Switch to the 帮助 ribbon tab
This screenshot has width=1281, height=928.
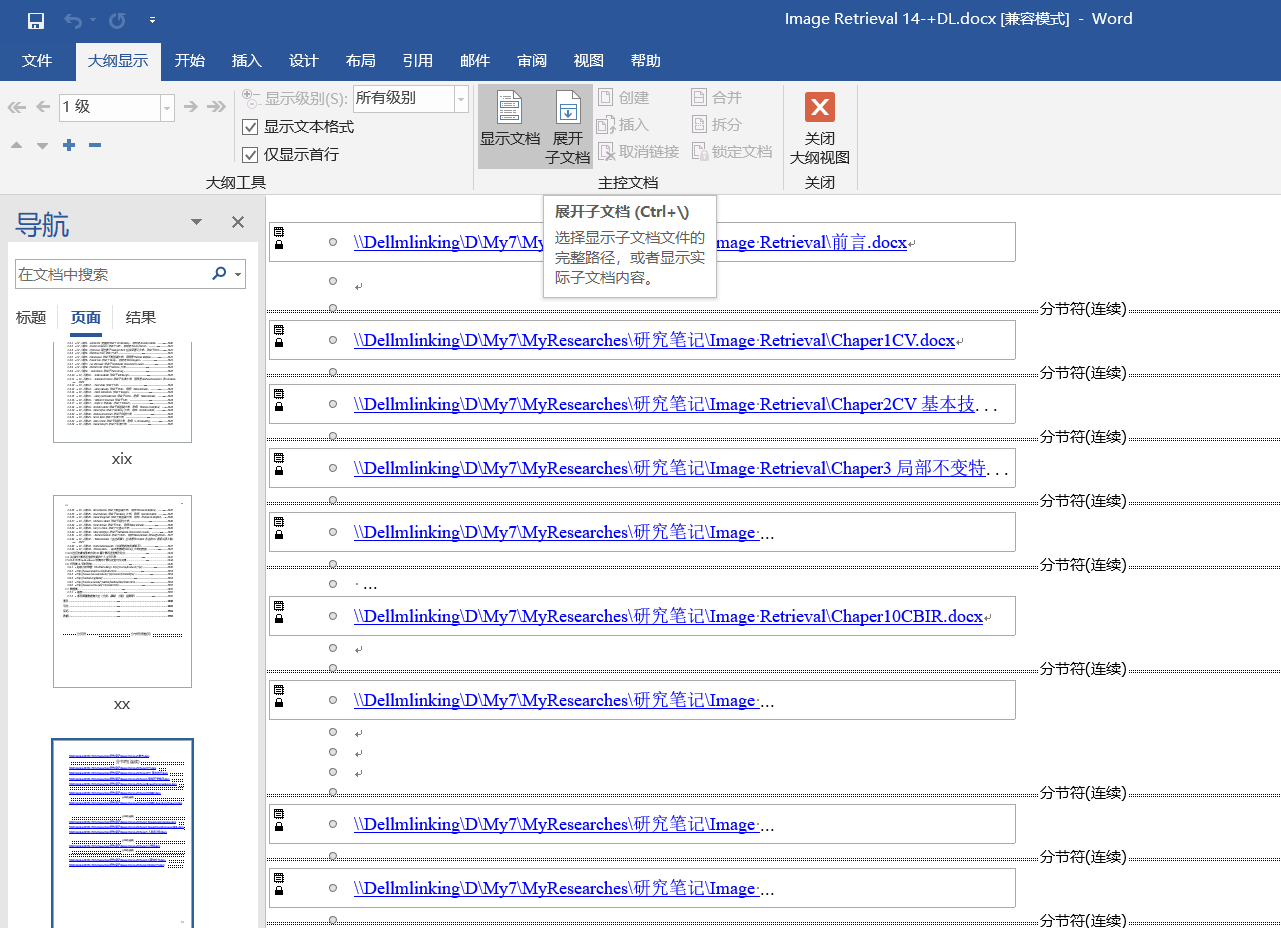click(x=646, y=61)
